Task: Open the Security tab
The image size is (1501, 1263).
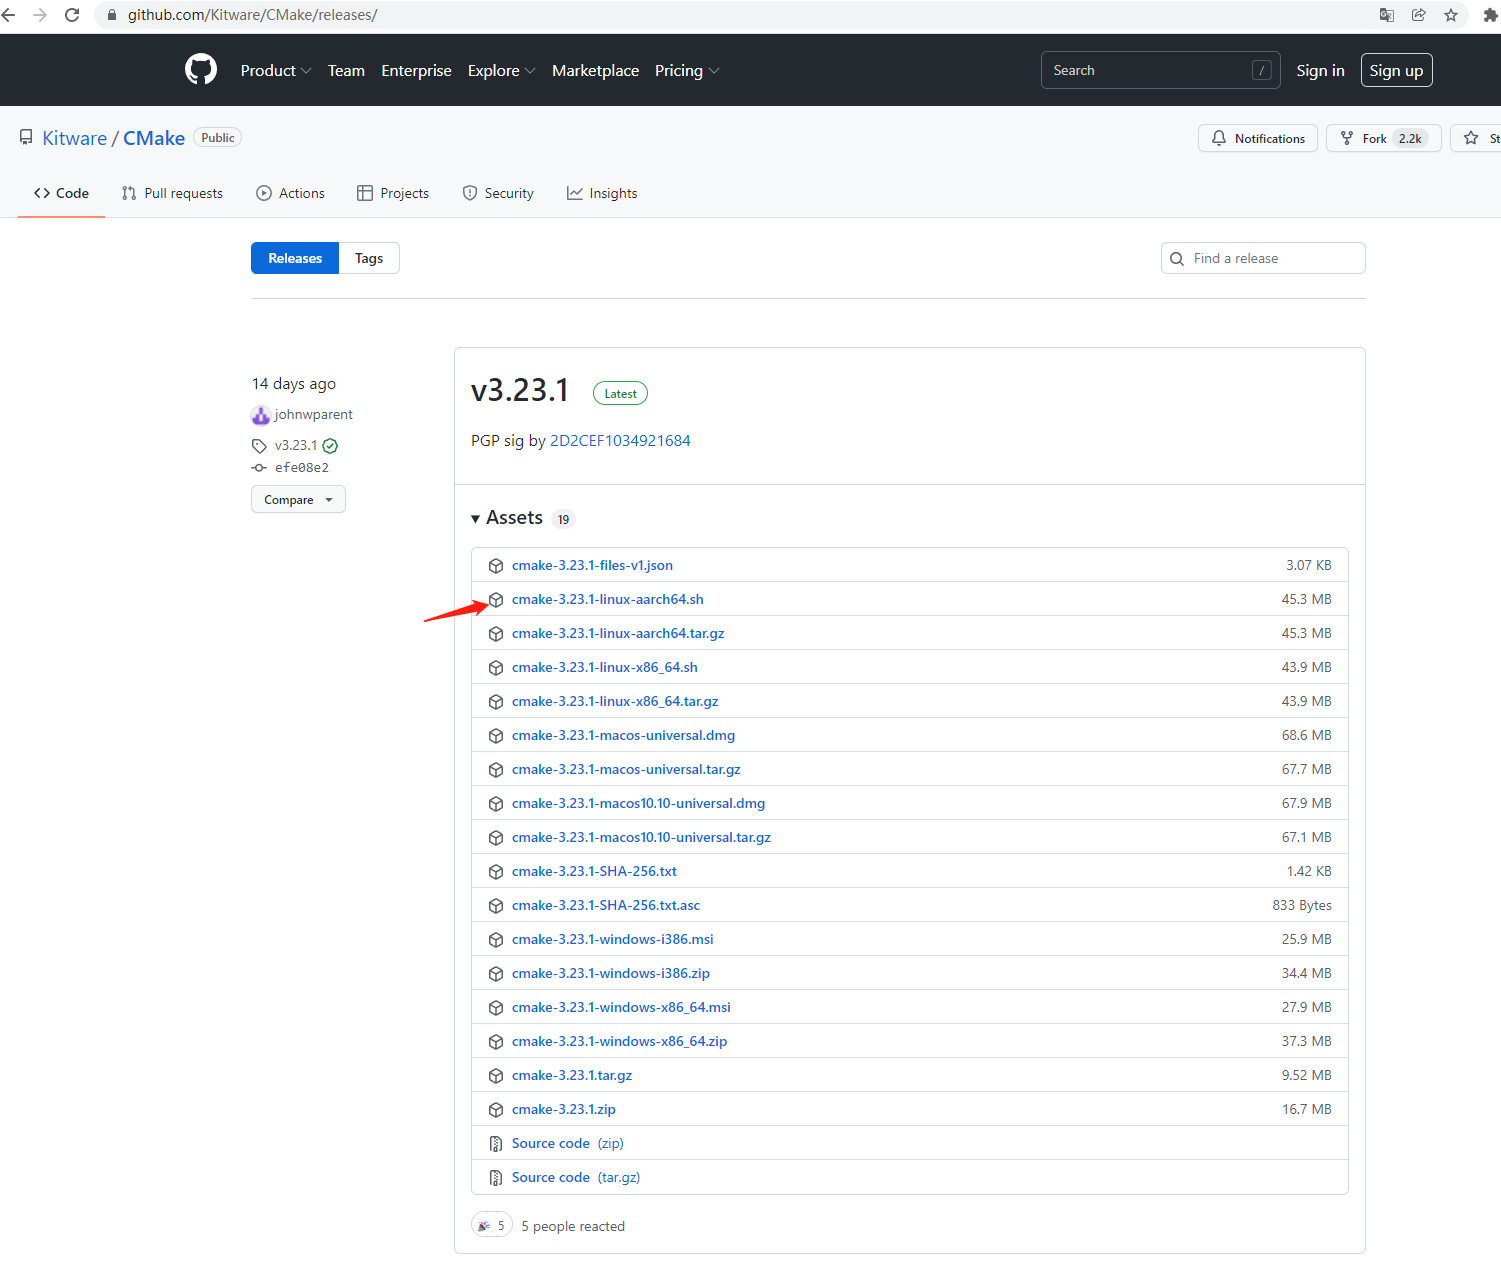Action: 498,193
